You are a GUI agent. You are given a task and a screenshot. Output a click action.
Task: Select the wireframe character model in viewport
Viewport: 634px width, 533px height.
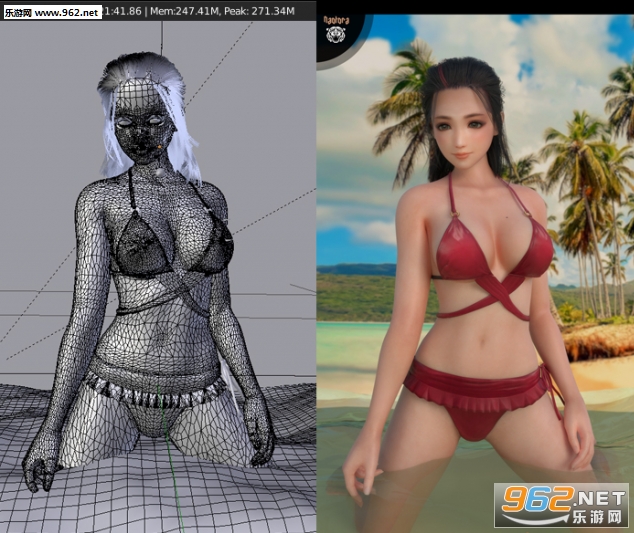pyautogui.click(x=148, y=270)
